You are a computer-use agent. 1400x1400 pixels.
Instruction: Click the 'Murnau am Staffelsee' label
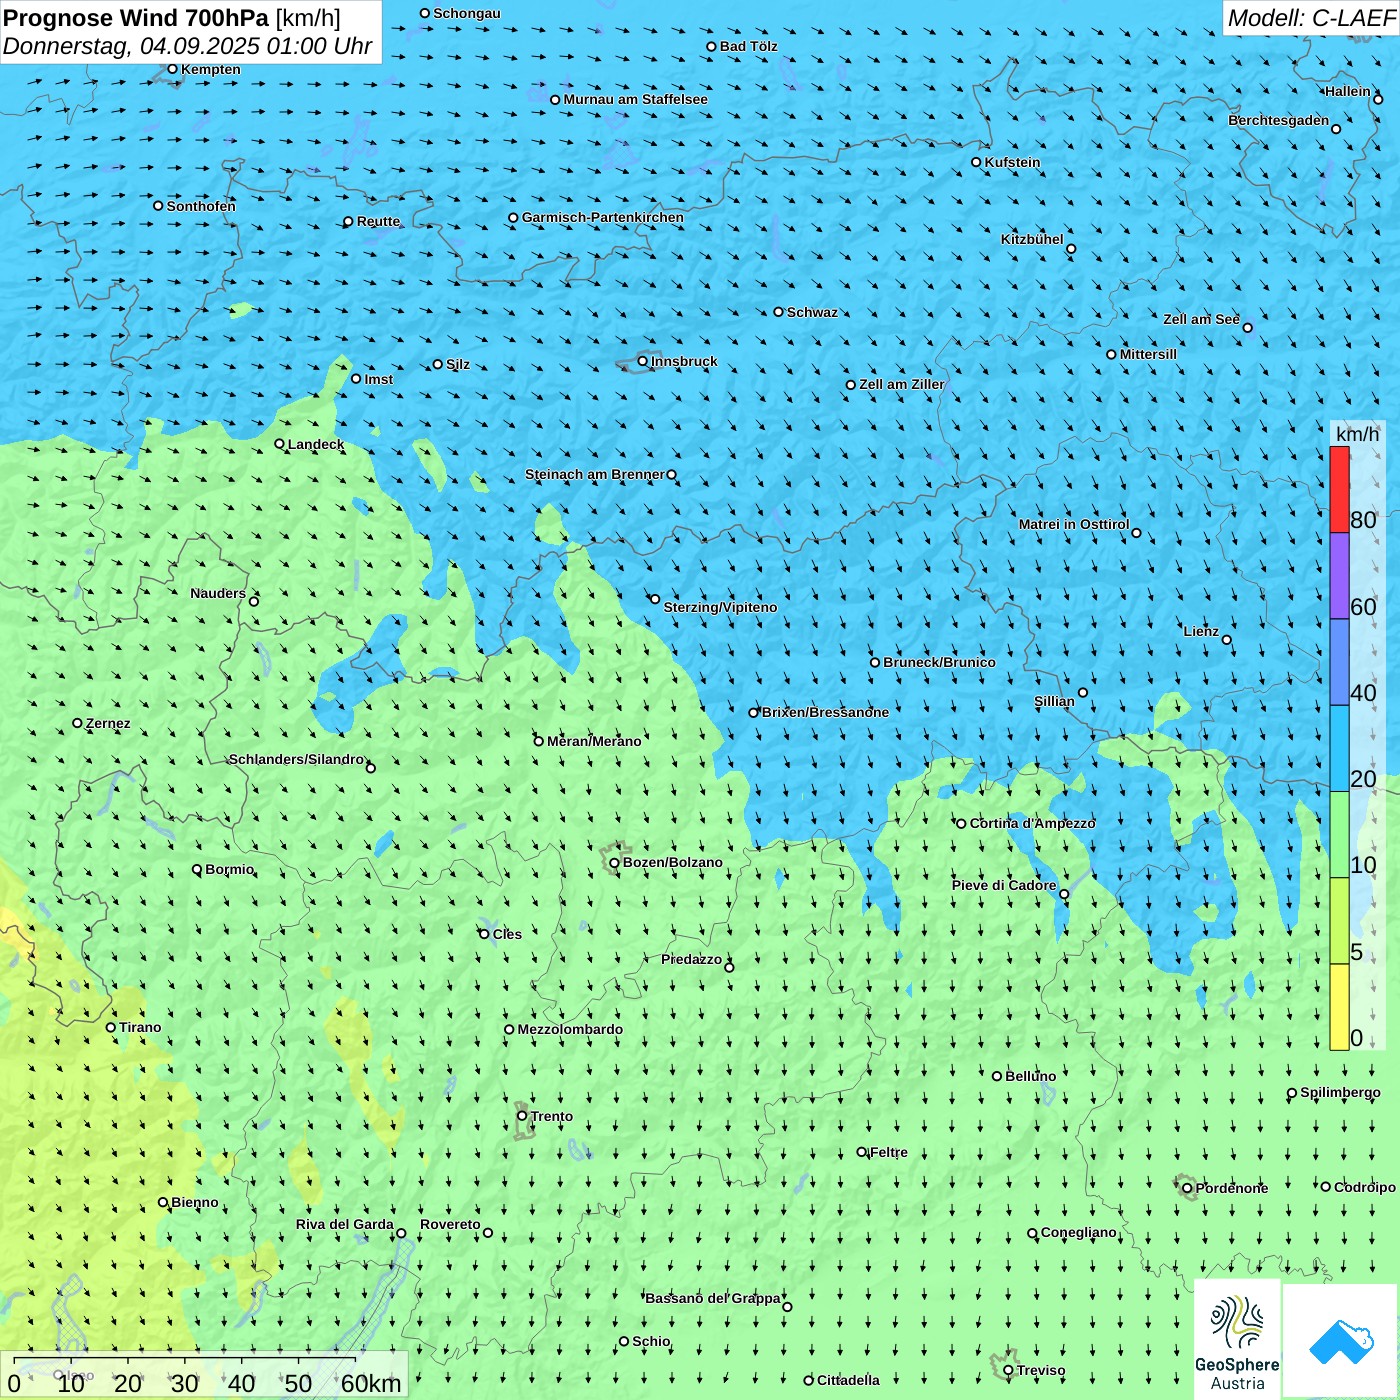pos(635,99)
